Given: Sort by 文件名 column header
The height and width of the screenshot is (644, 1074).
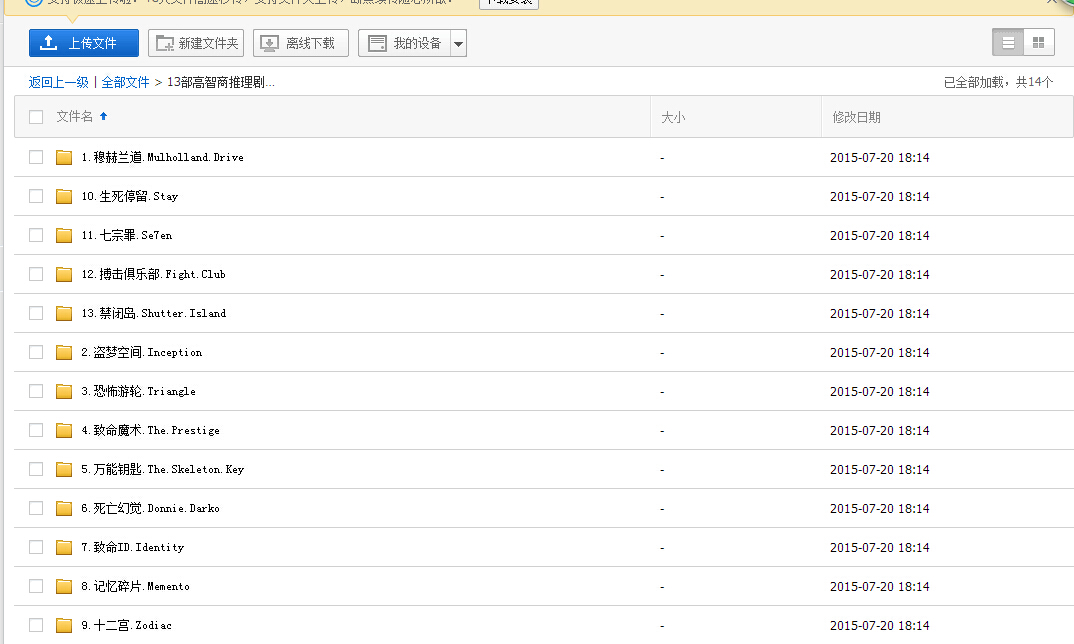Looking at the screenshot, I should 75,116.
